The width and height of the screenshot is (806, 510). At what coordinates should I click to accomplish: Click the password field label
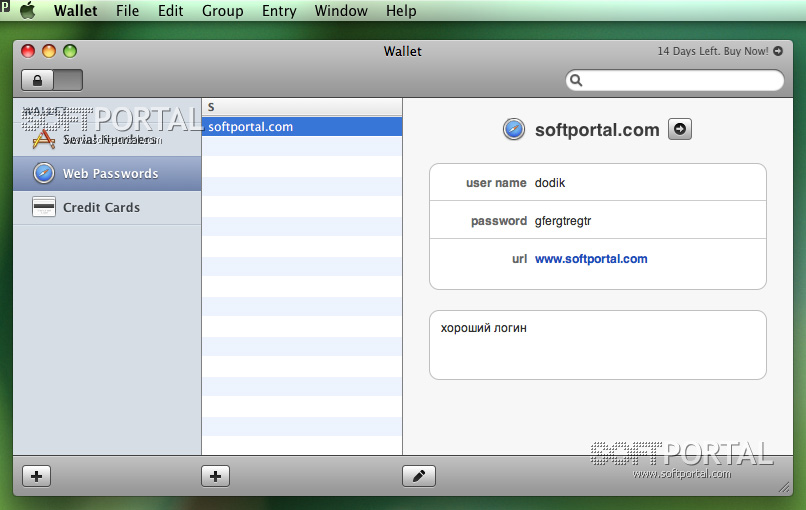(x=499, y=221)
